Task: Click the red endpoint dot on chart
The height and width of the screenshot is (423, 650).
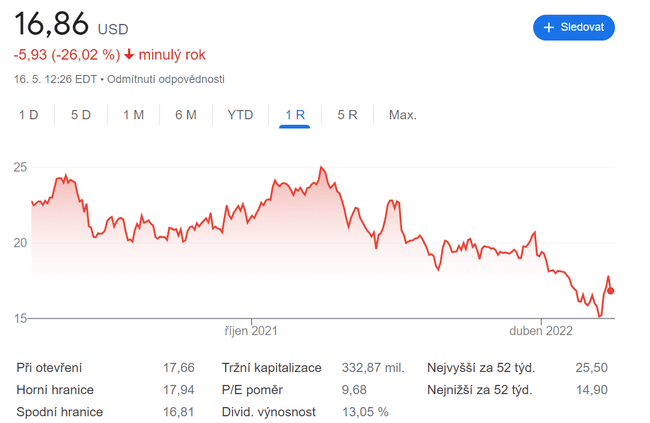Action: 611,291
